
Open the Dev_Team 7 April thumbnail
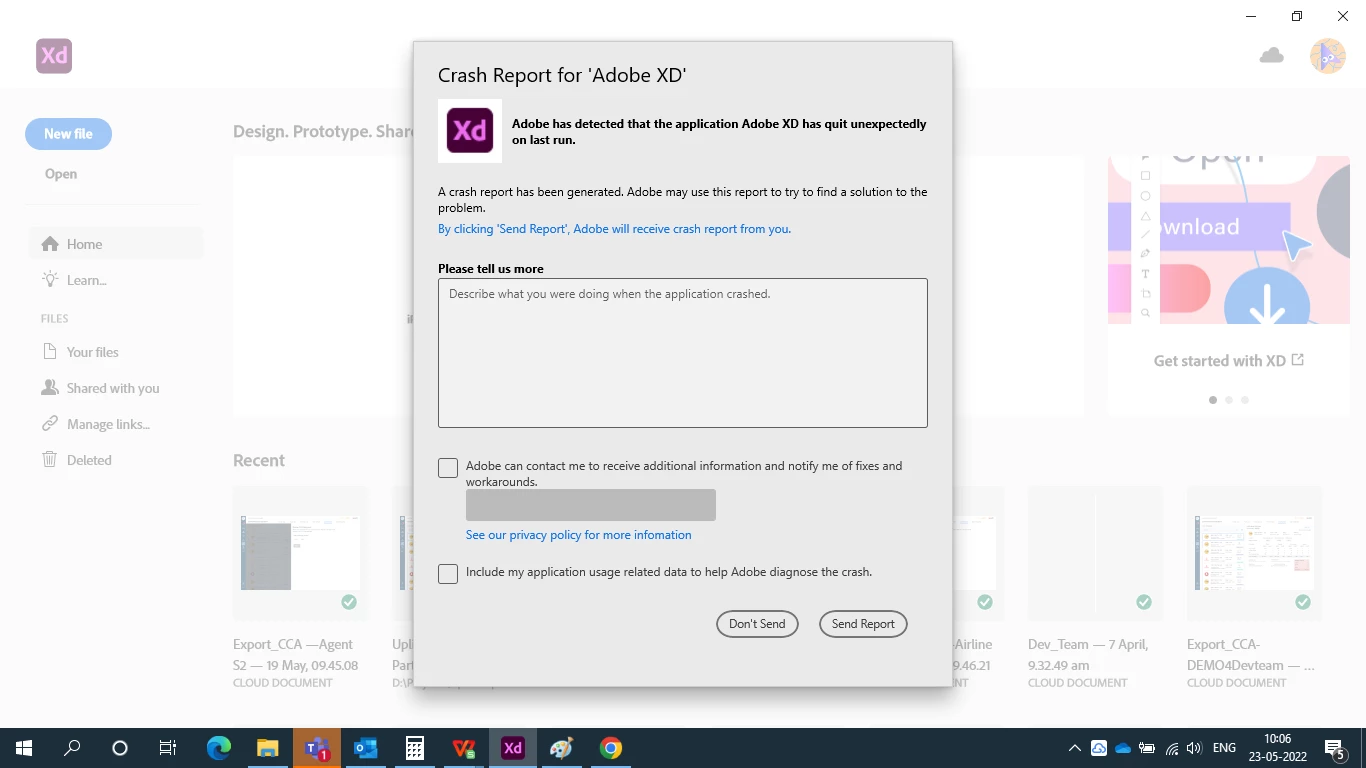[1095, 553]
